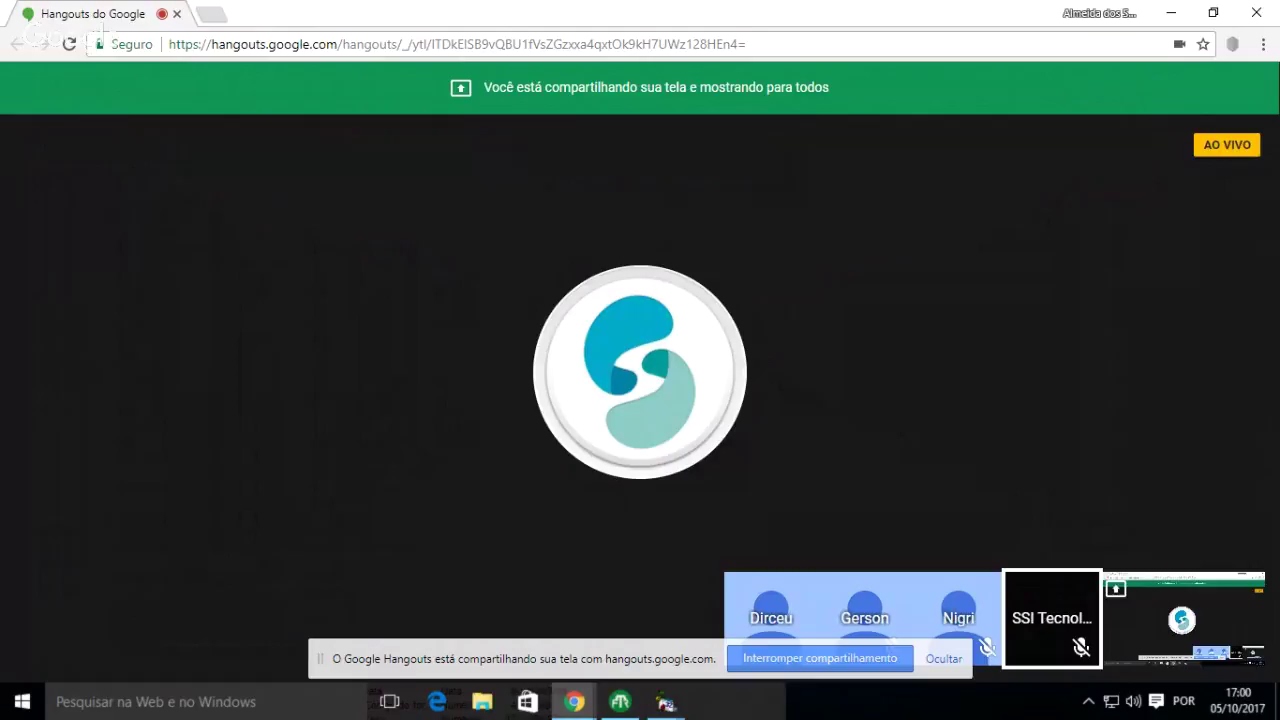Click the 'AO VIVO' live badge
This screenshot has height=720, width=1280.
click(x=1227, y=145)
